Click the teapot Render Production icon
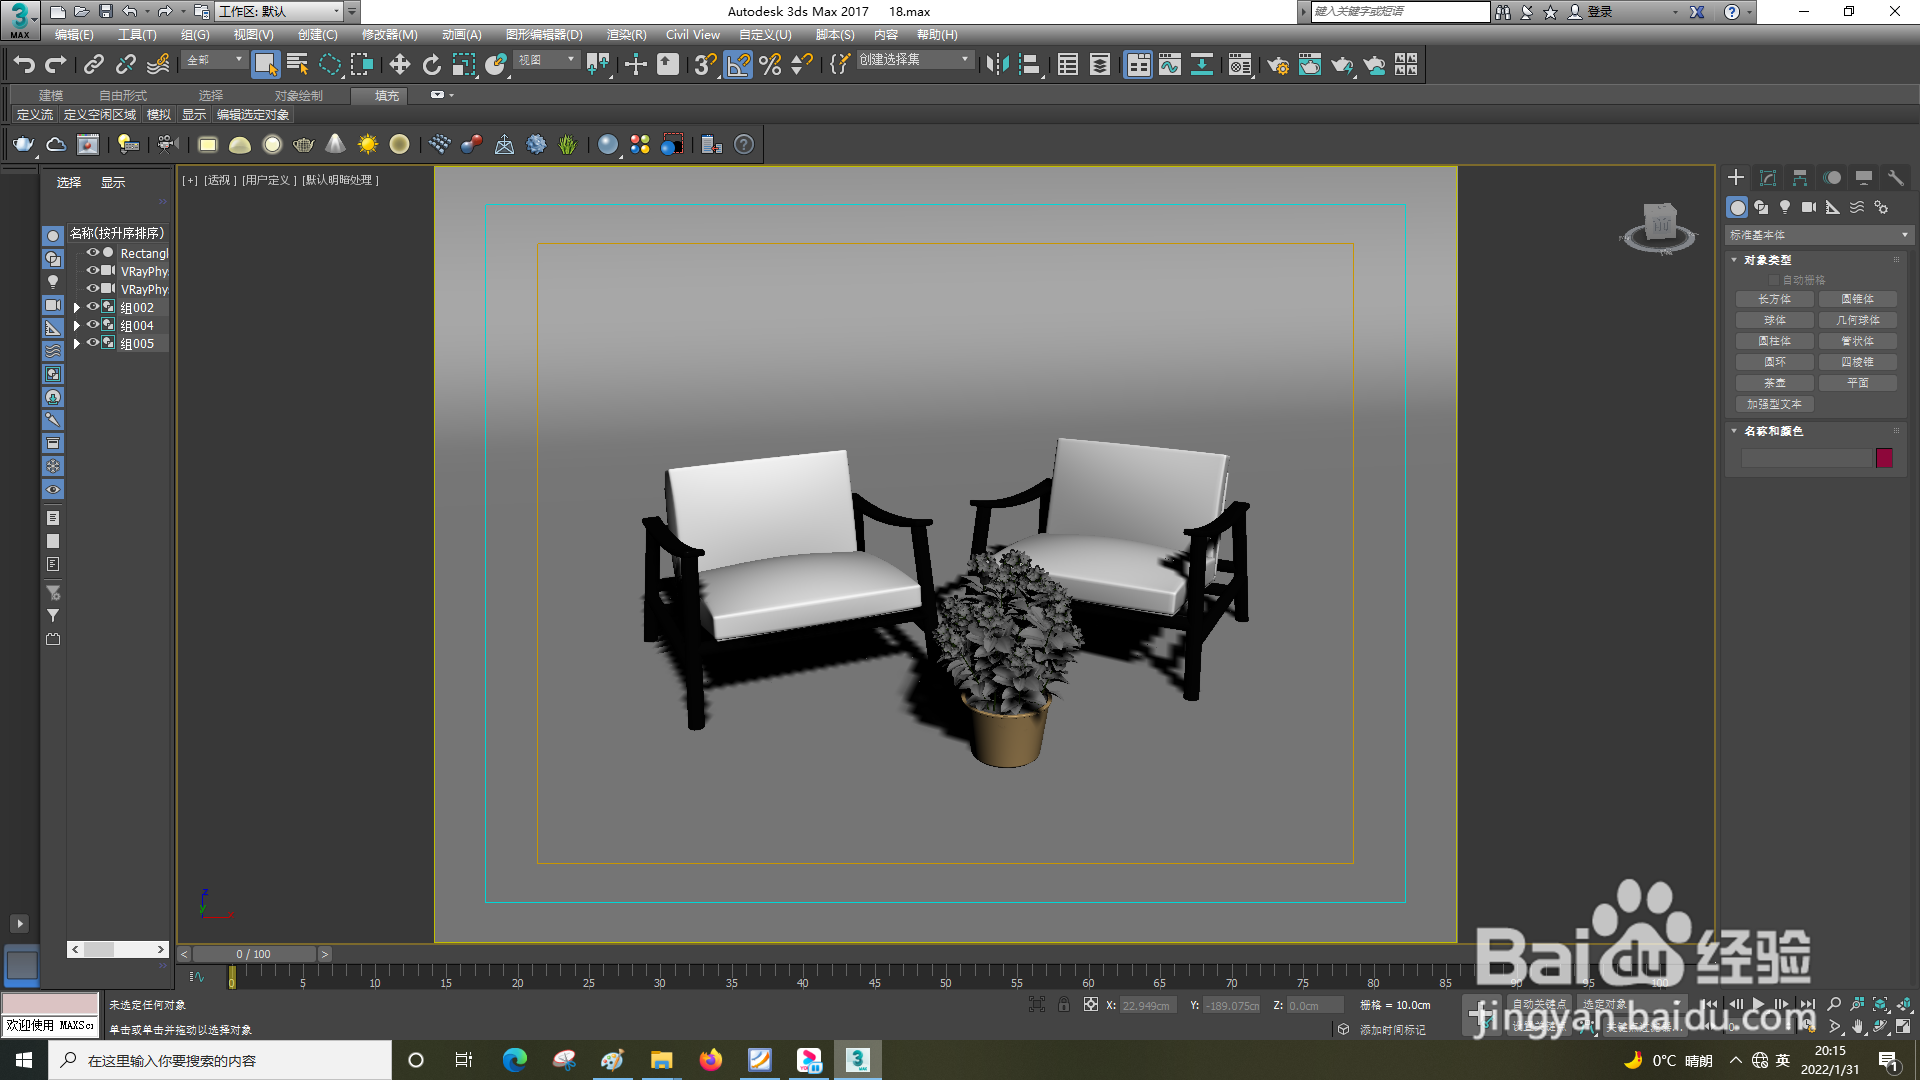 coord(1341,65)
